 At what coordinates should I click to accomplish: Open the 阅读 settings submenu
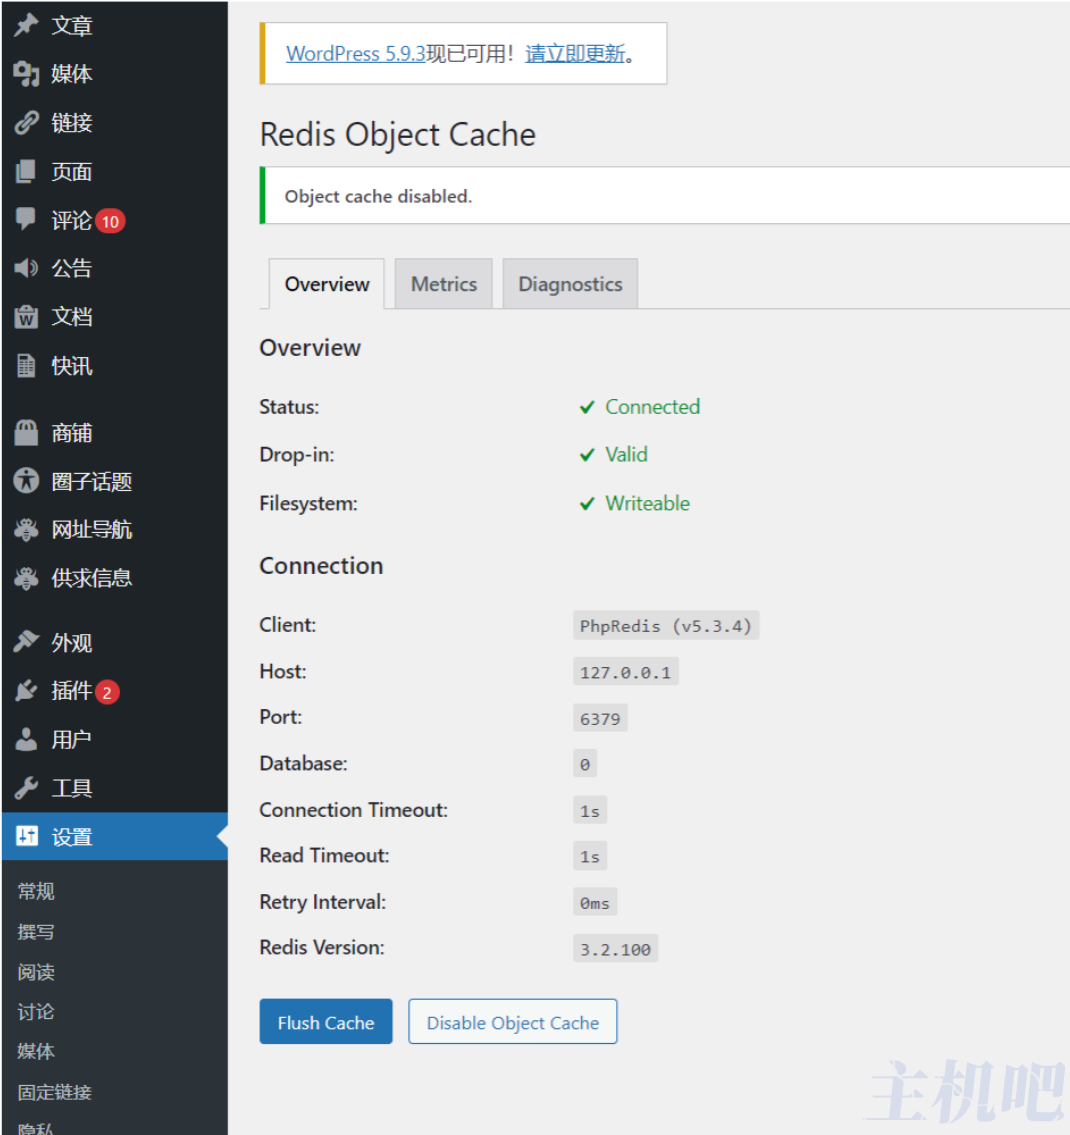(36, 972)
